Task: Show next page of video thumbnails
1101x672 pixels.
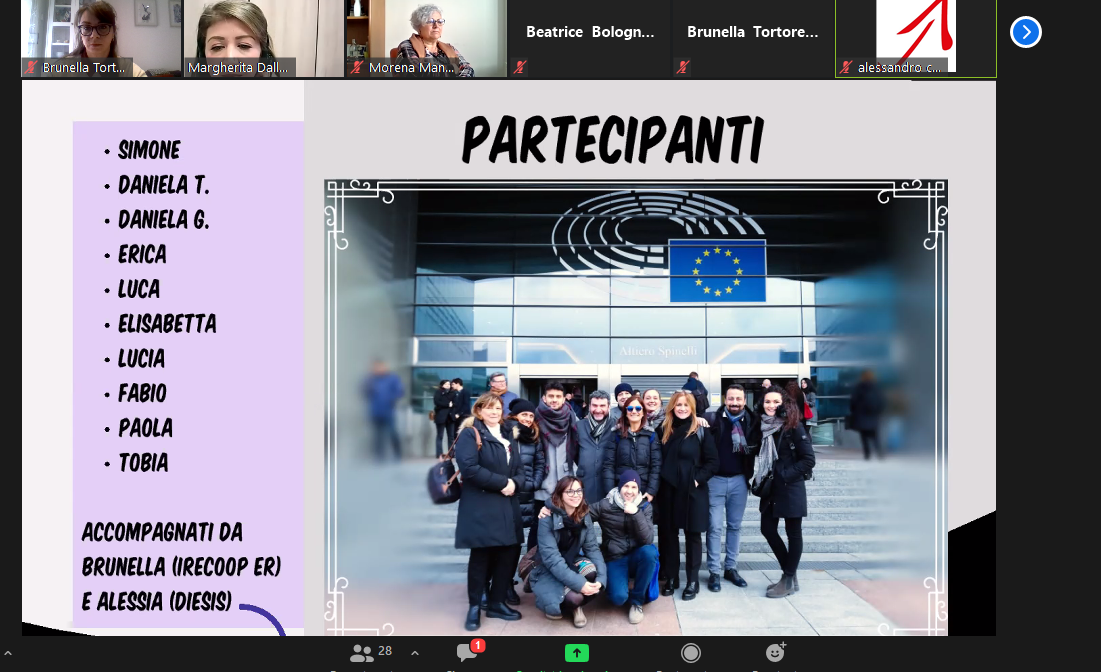Action: (1025, 32)
